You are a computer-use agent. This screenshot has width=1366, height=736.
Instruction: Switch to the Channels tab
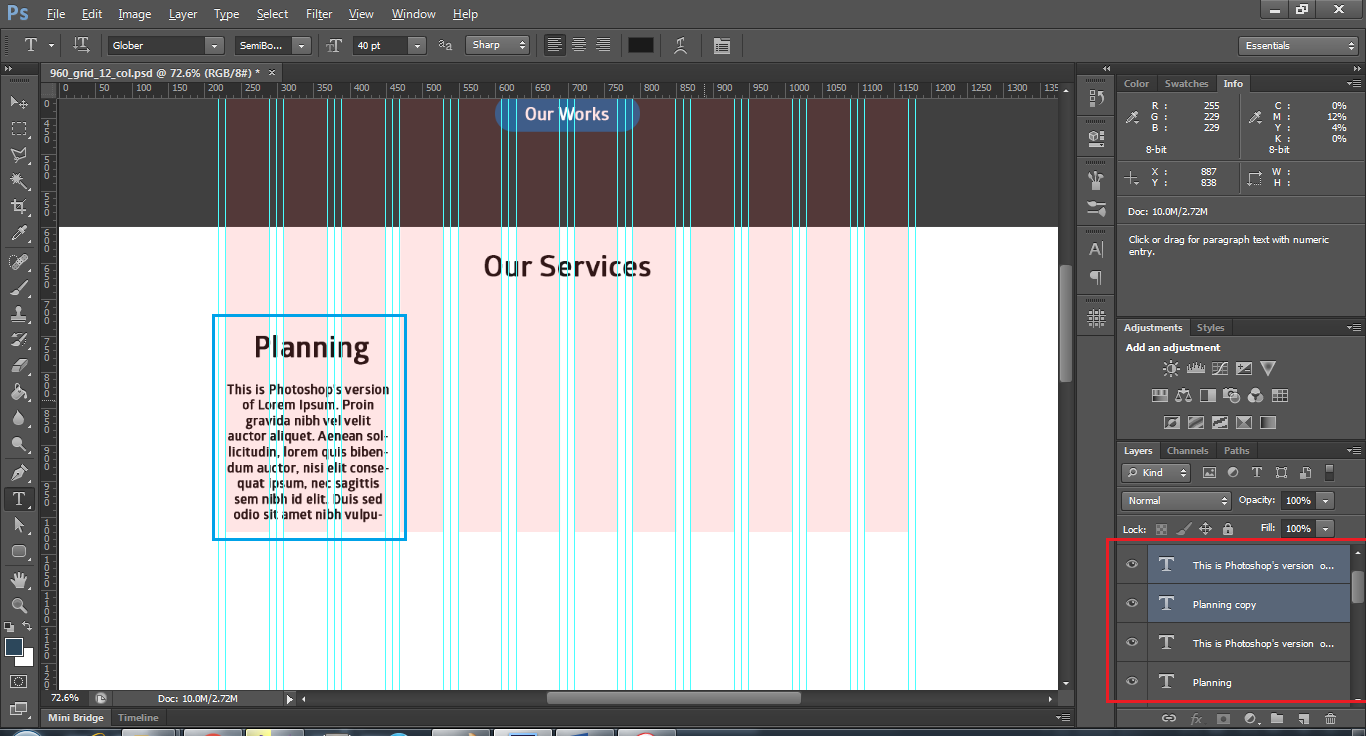pyautogui.click(x=1188, y=450)
